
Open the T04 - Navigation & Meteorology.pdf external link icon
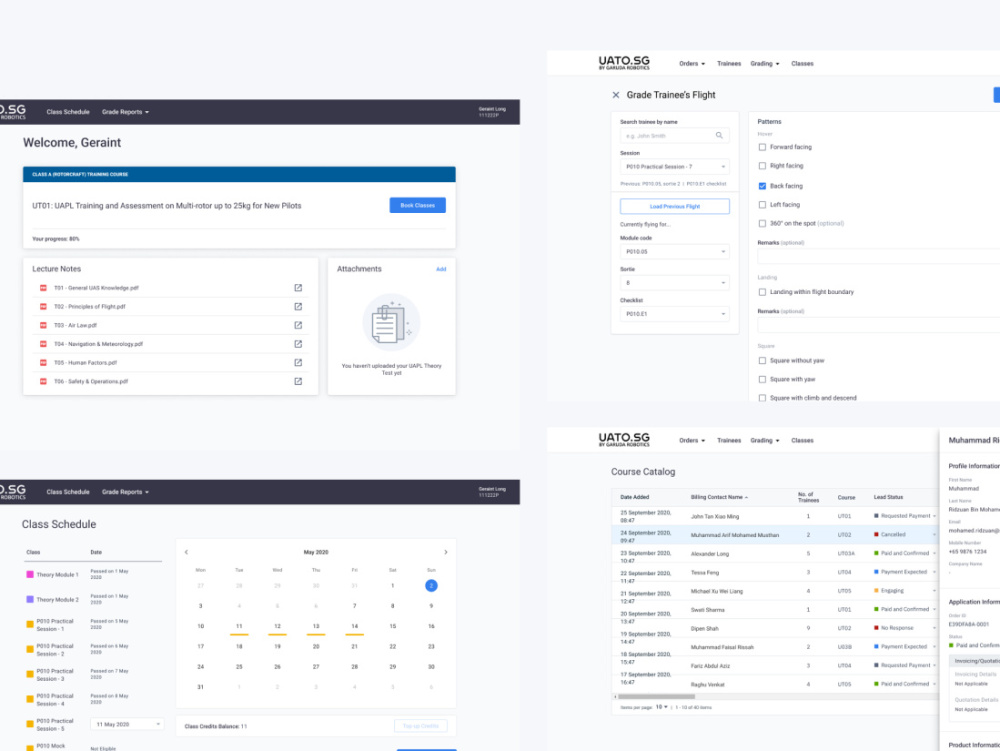pyautogui.click(x=298, y=344)
